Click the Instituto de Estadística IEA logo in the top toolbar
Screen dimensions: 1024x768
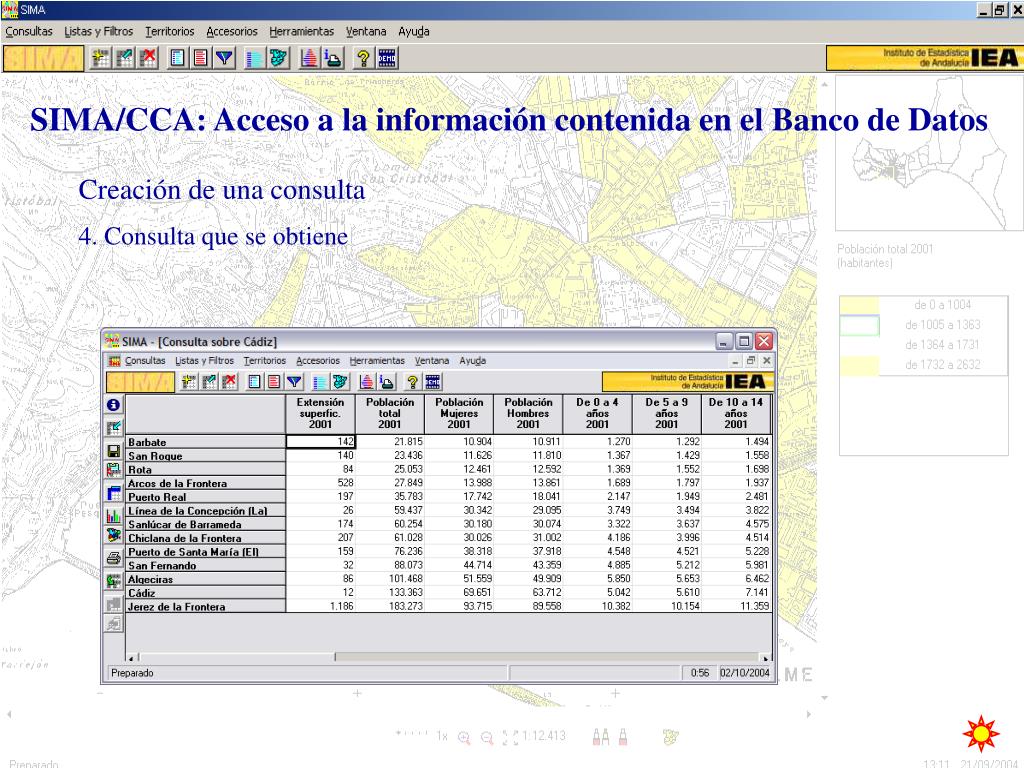[x=923, y=58]
